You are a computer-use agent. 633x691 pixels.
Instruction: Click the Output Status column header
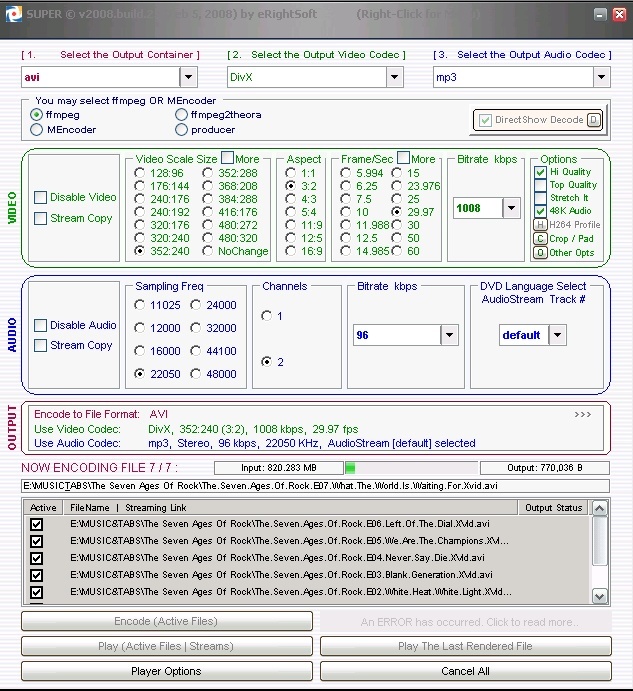click(553, 508)
